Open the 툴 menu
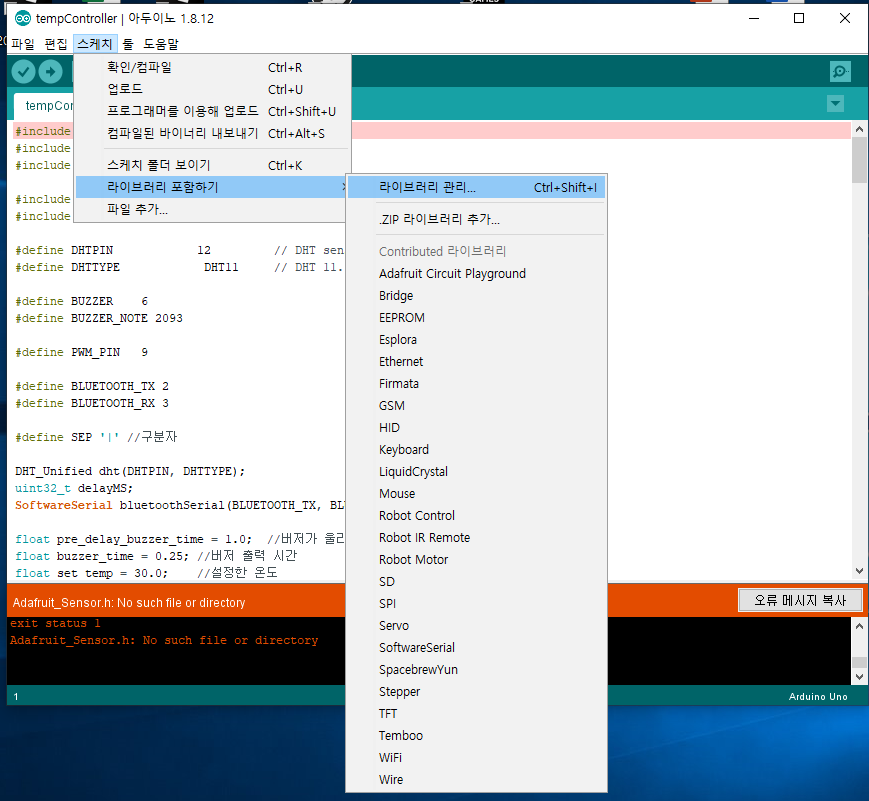869x801 pixels. click(128, 44)
